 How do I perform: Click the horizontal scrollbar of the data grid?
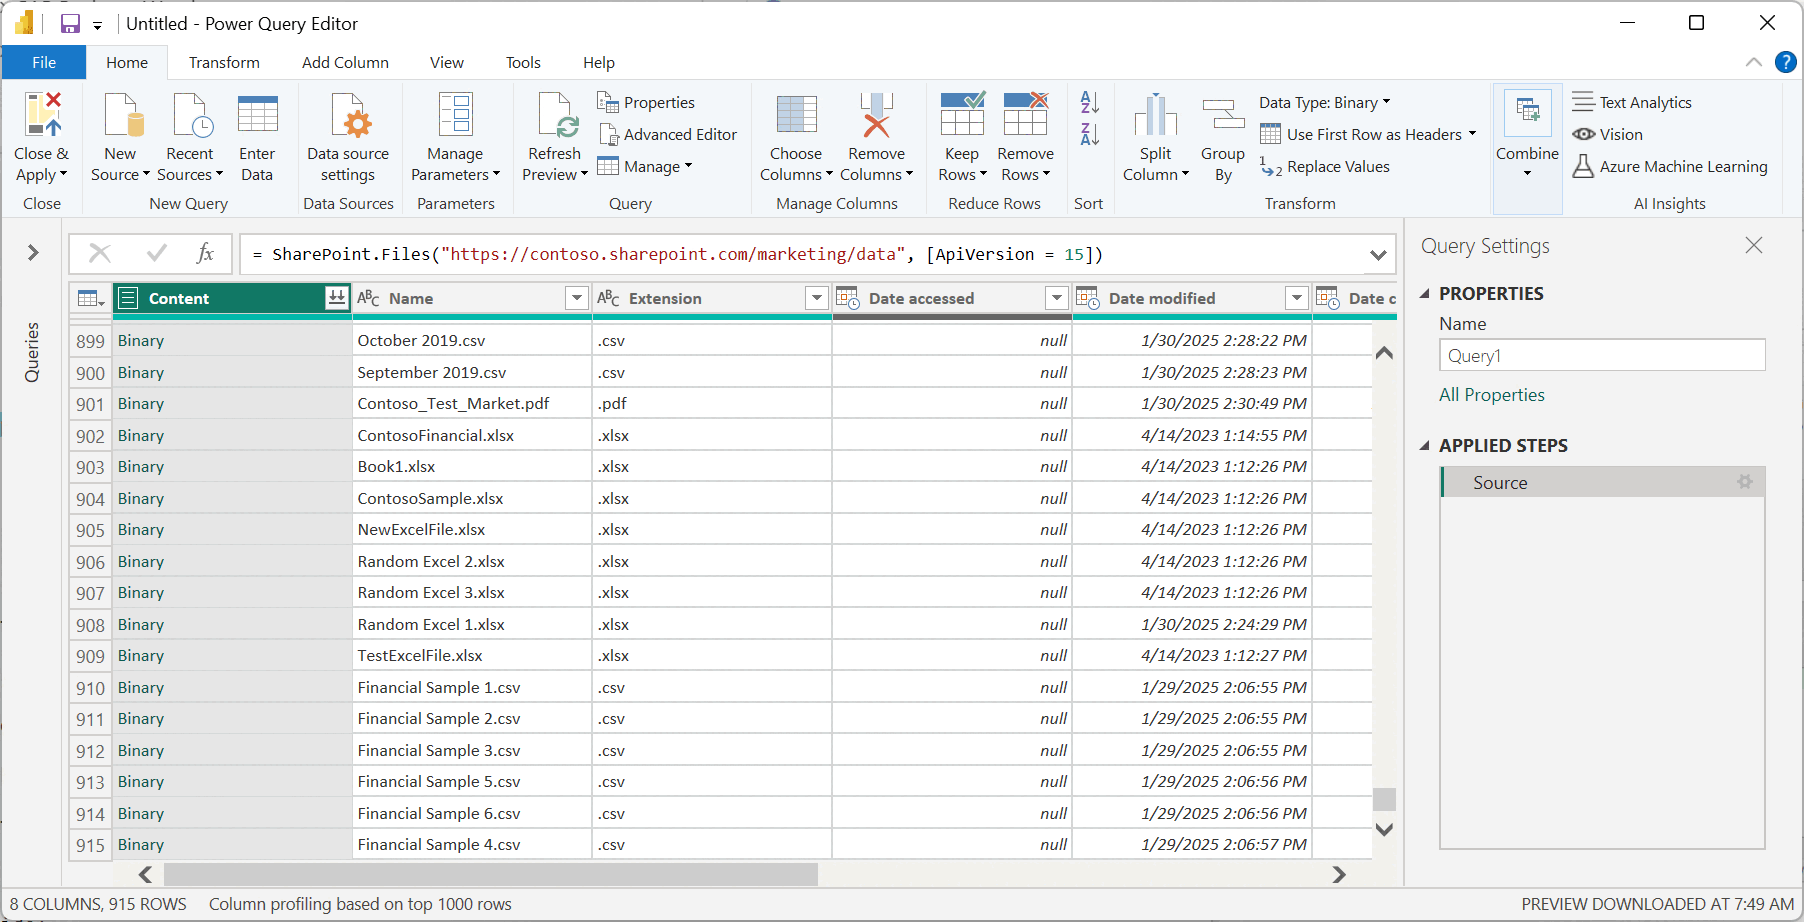tap(490, 875)
